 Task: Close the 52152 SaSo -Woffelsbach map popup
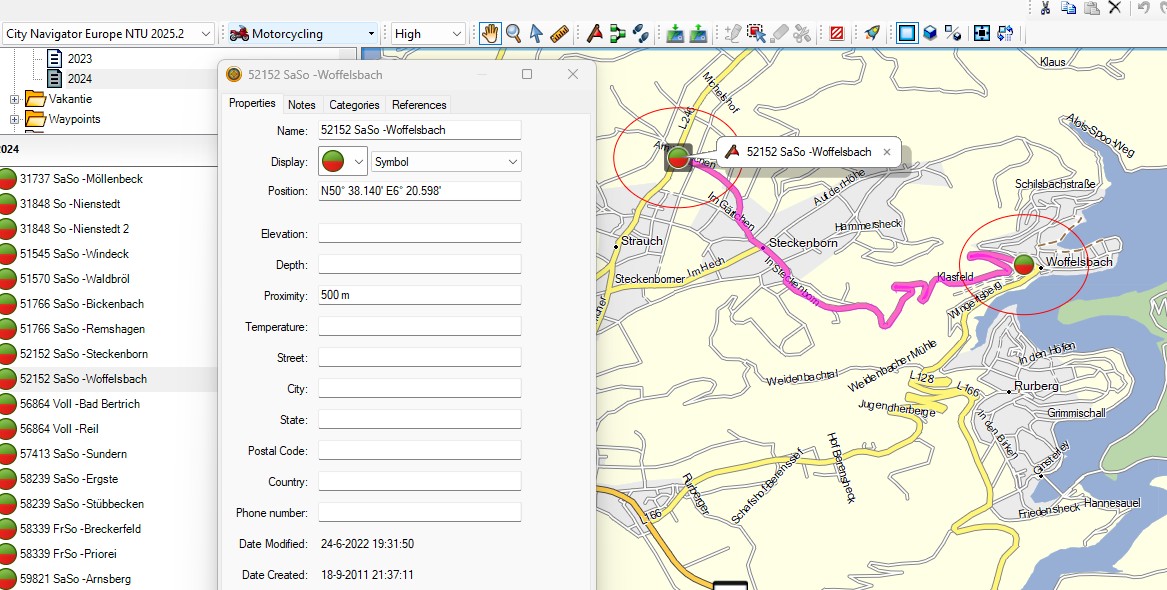tap(886, 152)
